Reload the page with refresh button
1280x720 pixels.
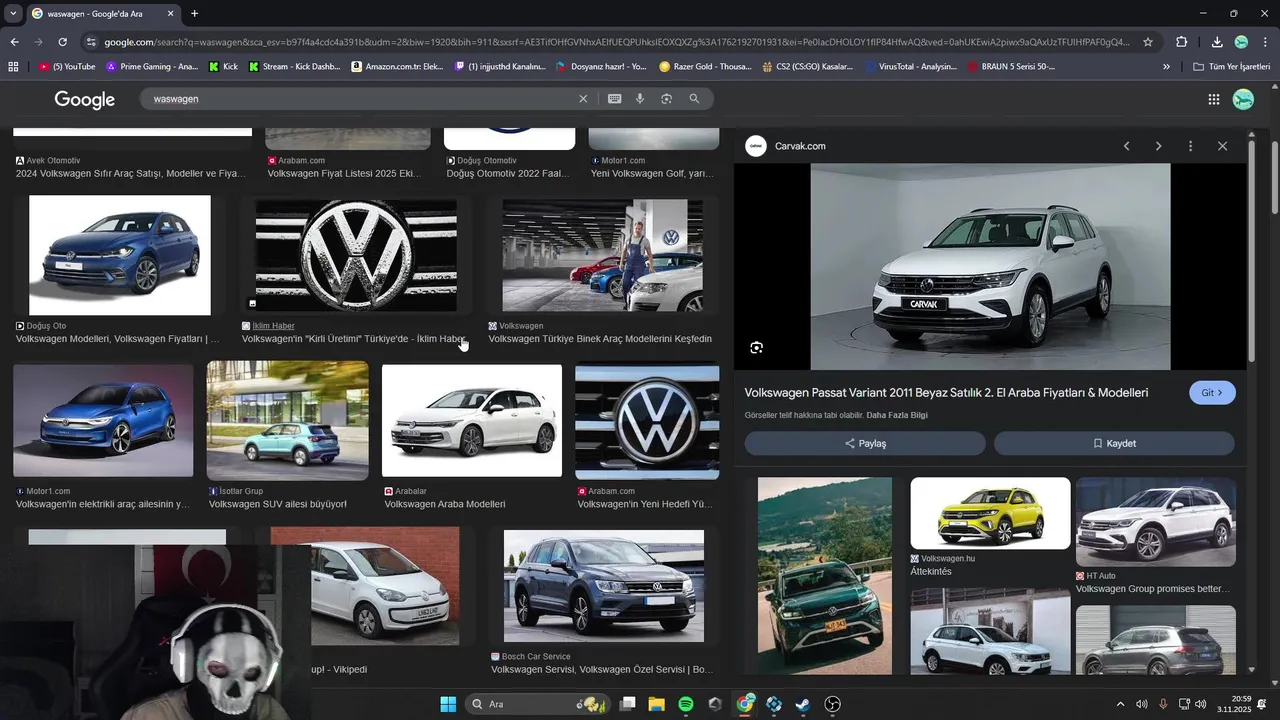tap(62, 42)
